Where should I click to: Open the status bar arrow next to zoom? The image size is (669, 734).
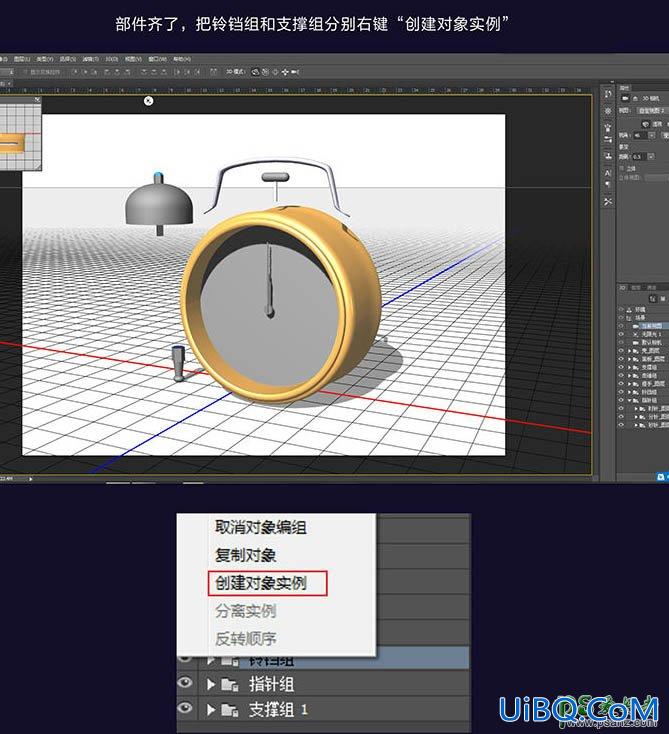tap(31, 478)
